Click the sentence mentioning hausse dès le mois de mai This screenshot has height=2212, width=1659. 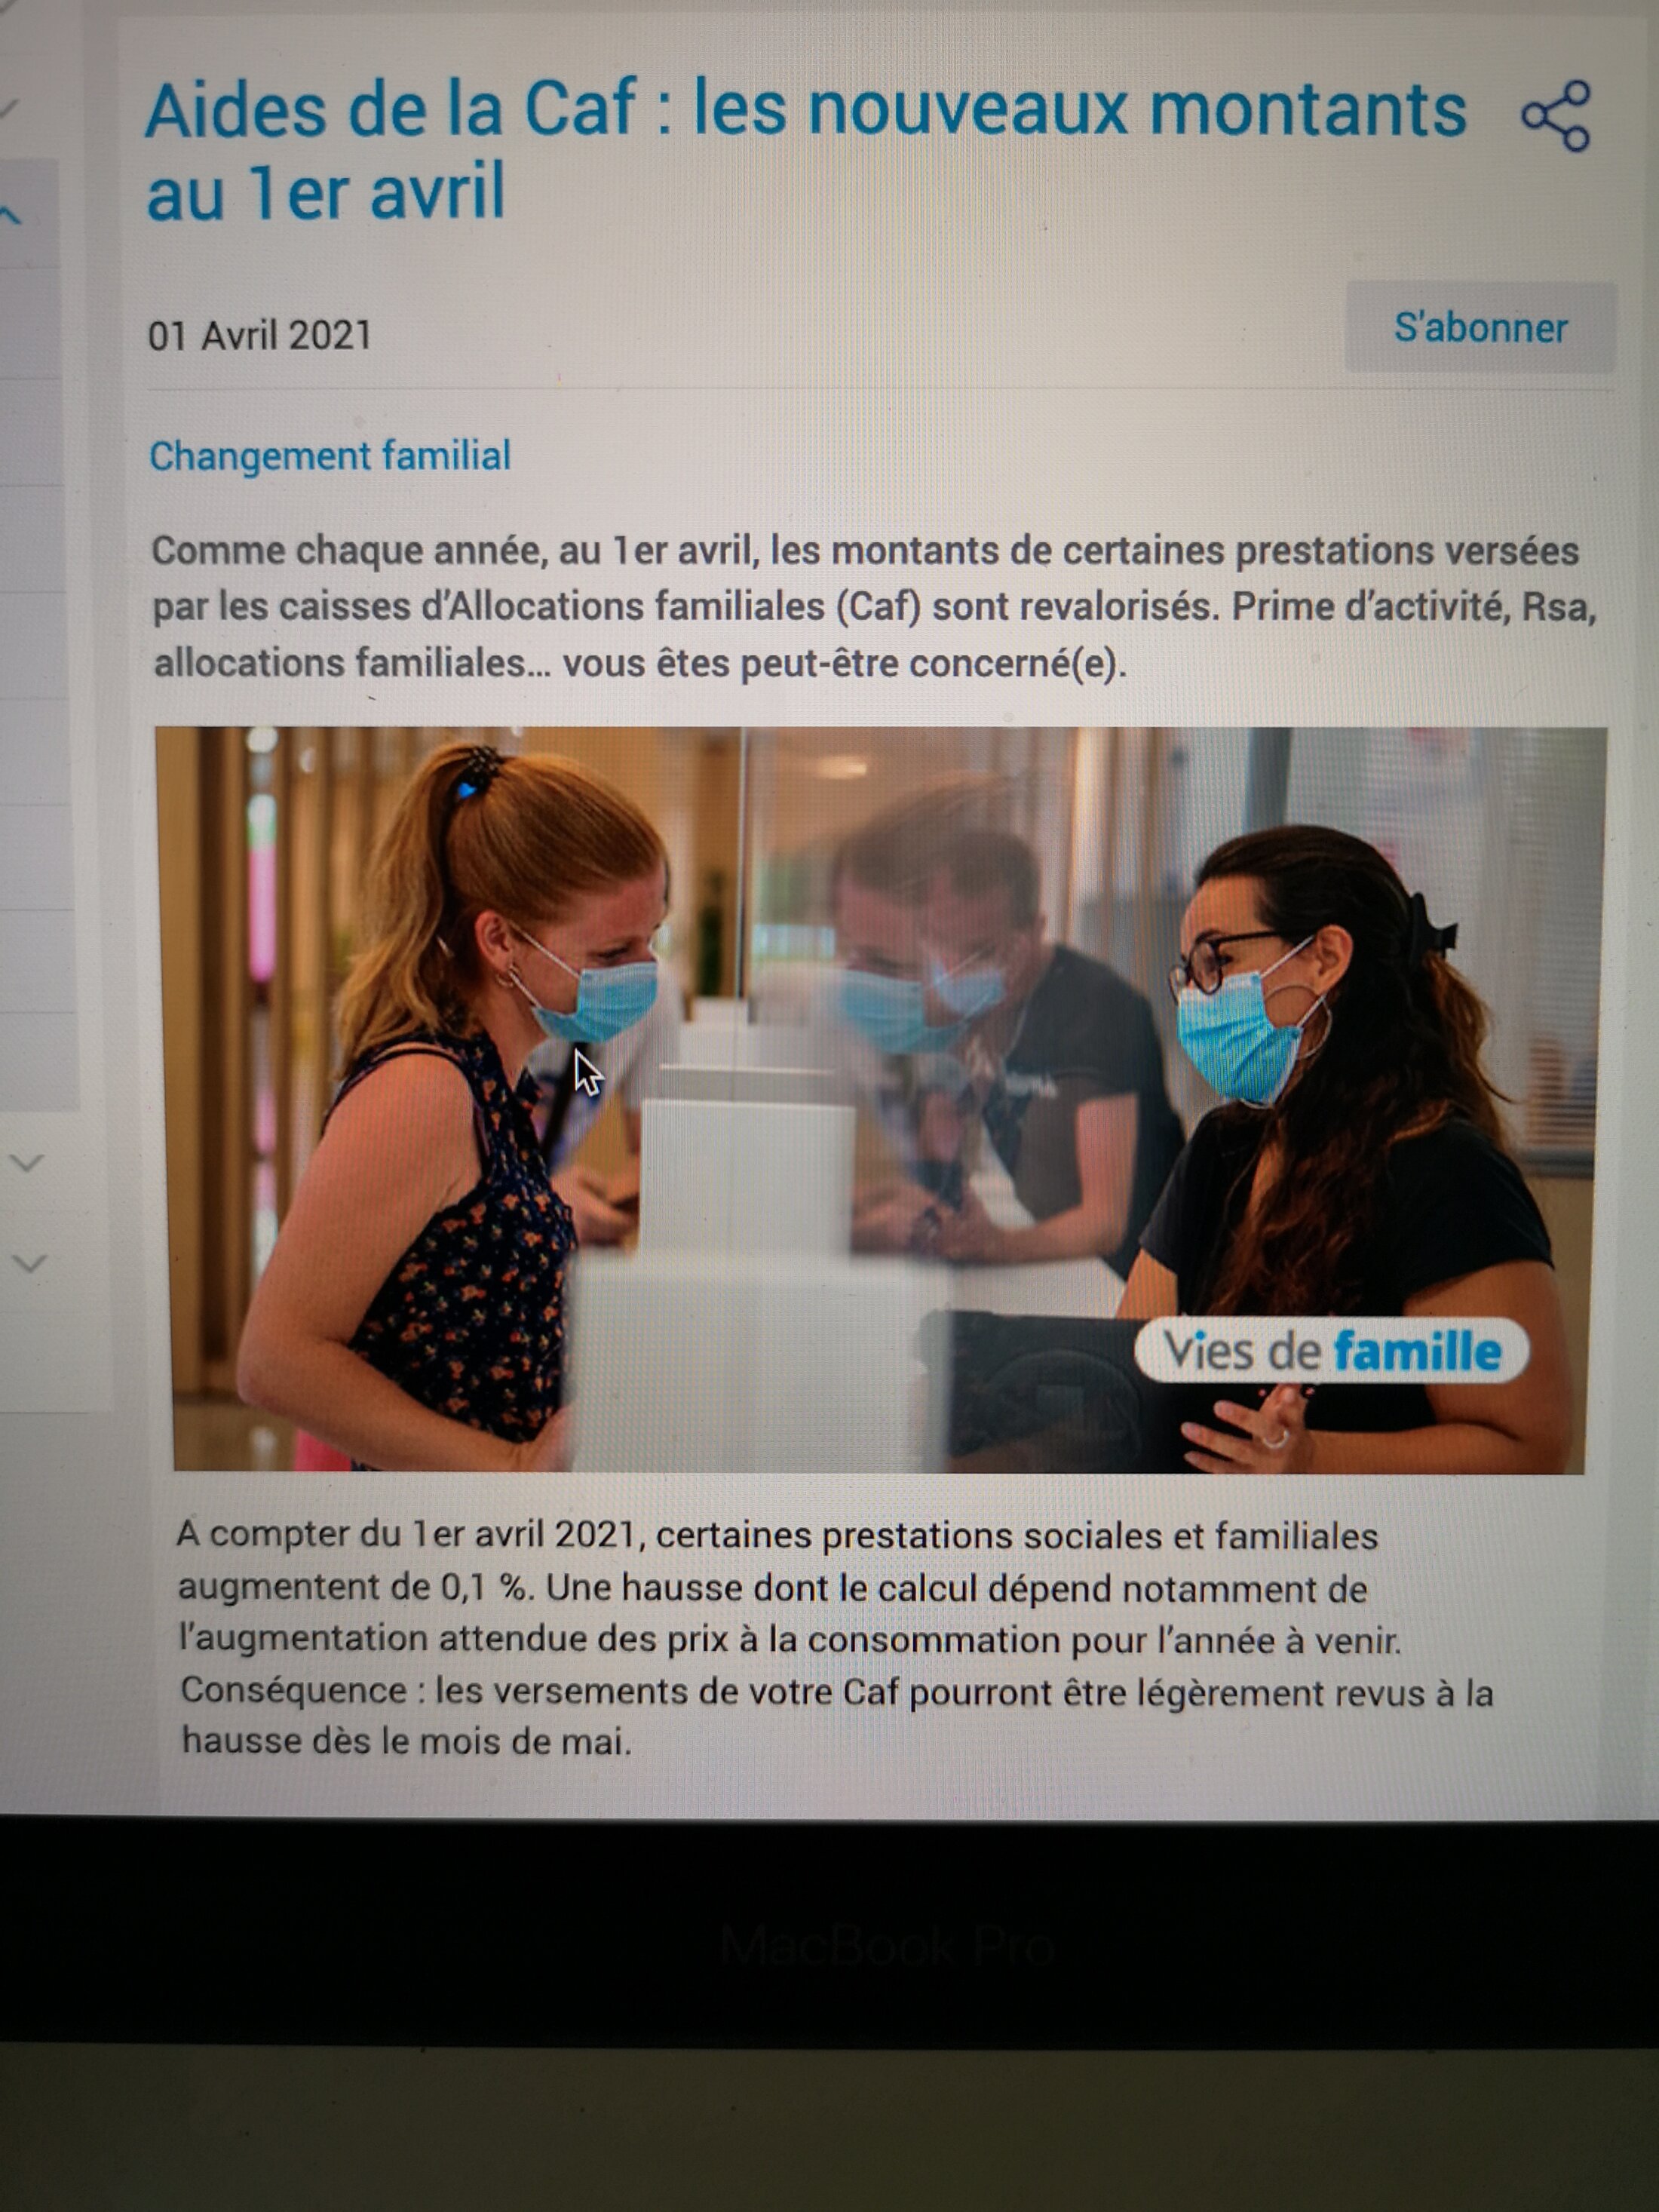tap(837, 1716)
